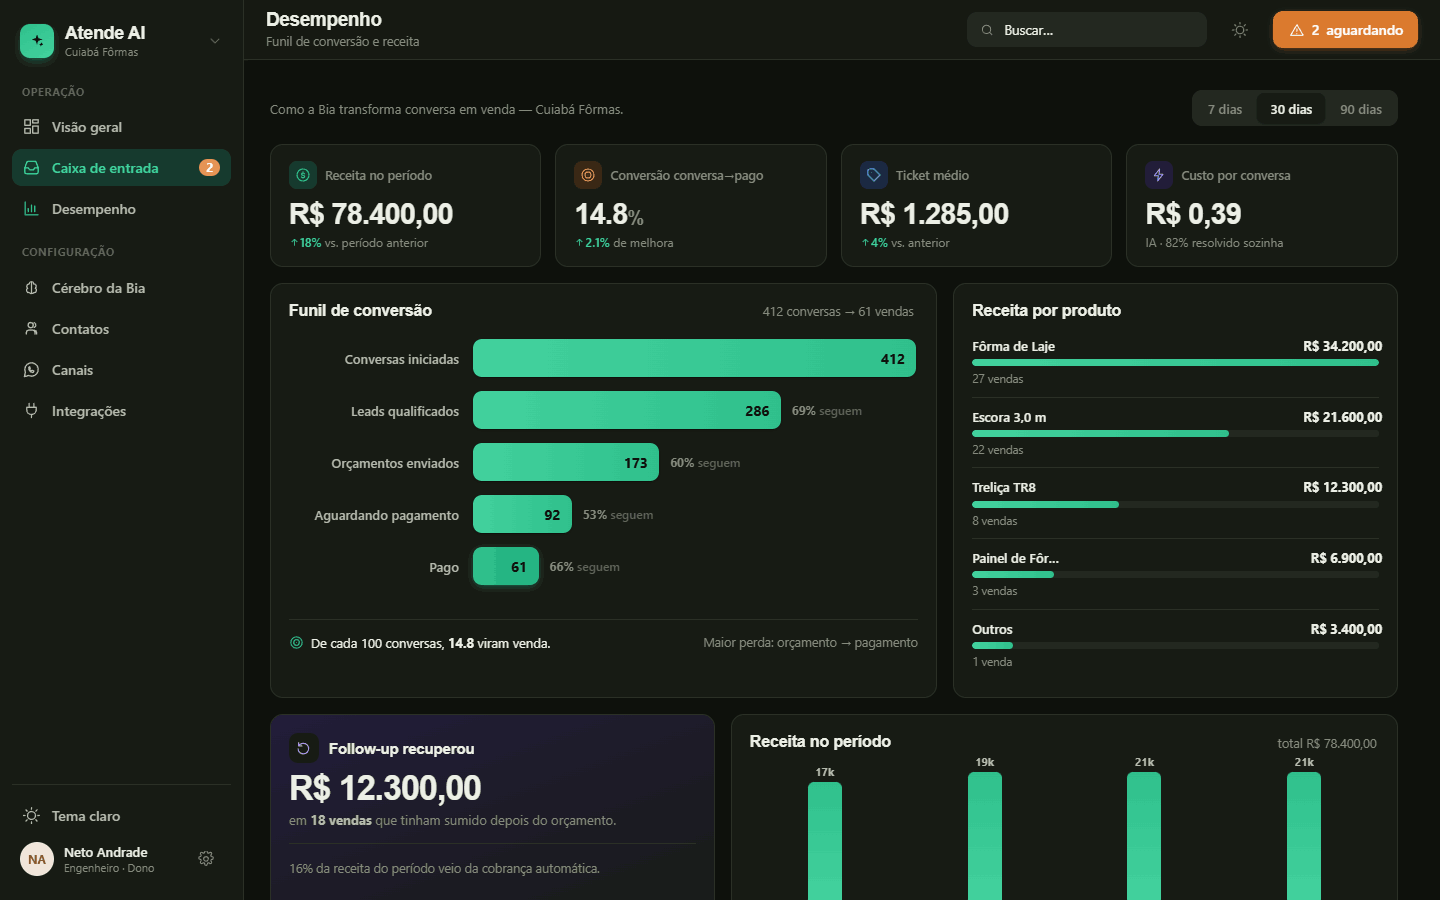1440x900 pixels.
Task: Click the warning triangle icon in the aguardando button
Action: pyautogui.click(x=1297, y=30)
